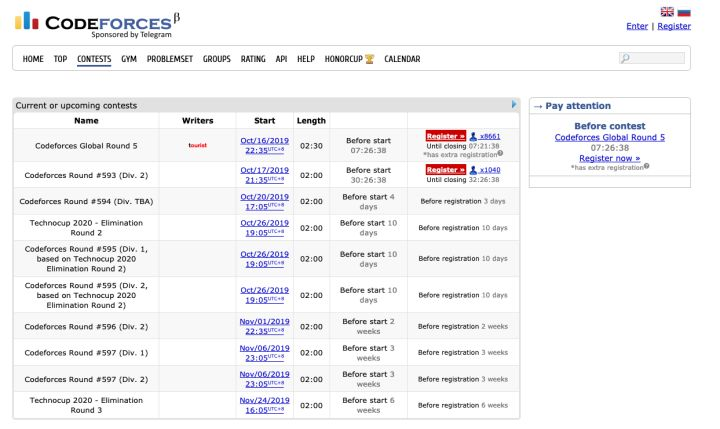Open the GROUPS menu item
The image size is (720, 429).
click(217, 59)
